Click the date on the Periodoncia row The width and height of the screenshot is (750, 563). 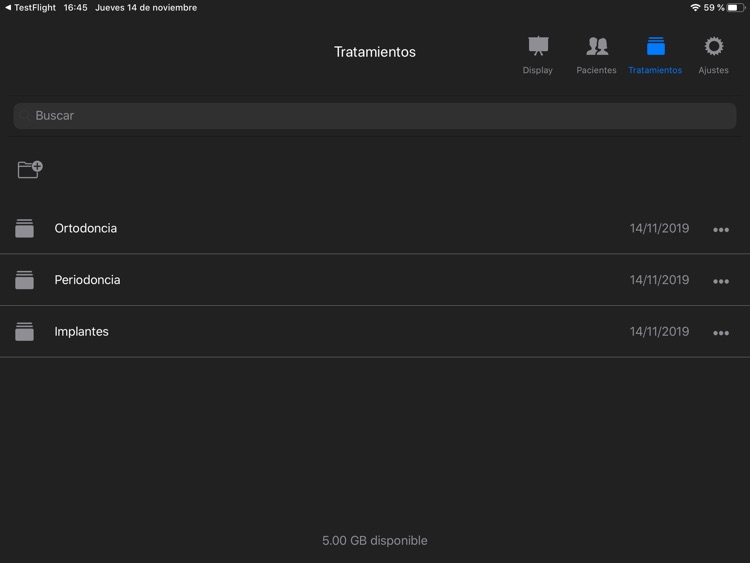(x=659, y=280)
